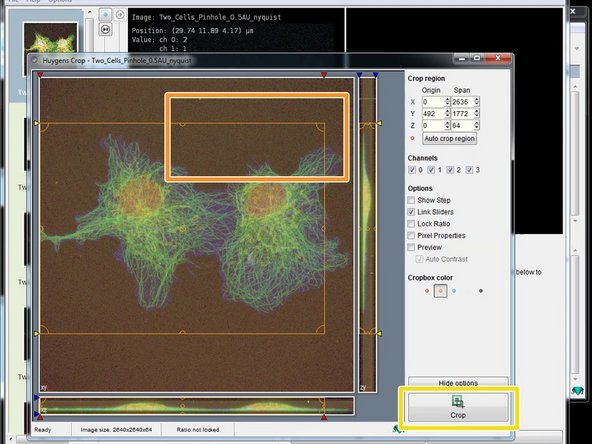
Task: Click crop box top-left corner handle
Action: pos(44,127)
